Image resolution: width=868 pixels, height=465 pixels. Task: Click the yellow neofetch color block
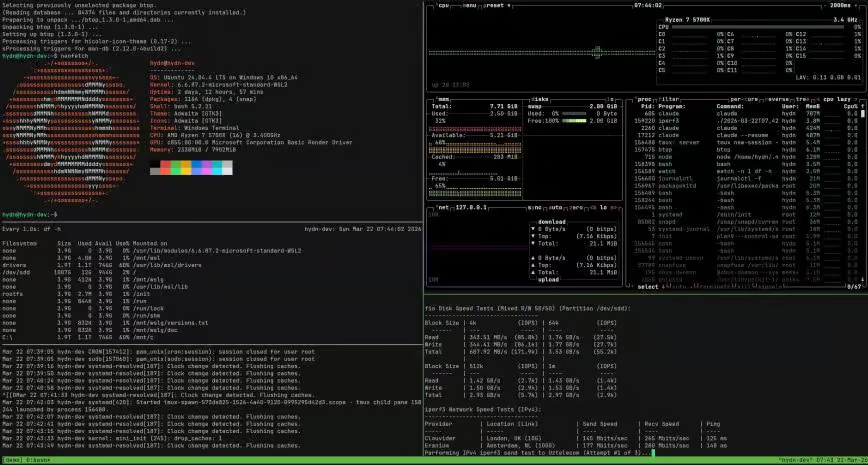(186, 168)
